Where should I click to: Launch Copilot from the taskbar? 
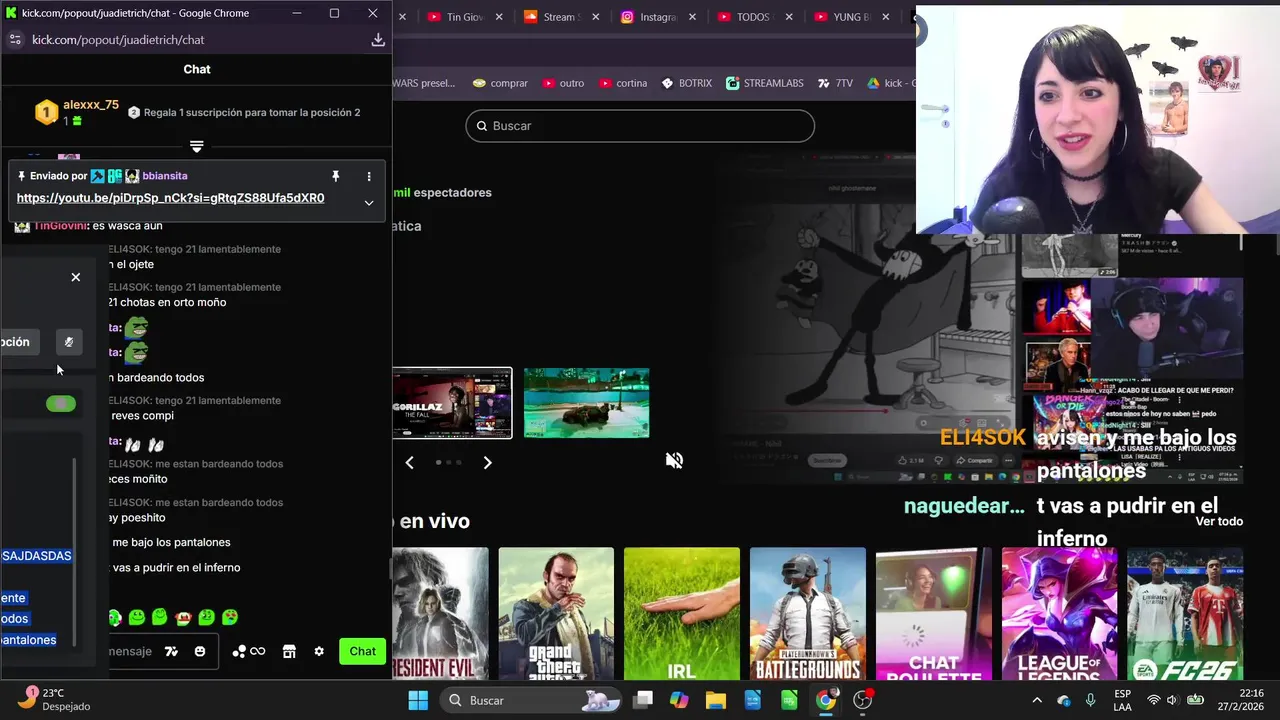pos(679,700)
